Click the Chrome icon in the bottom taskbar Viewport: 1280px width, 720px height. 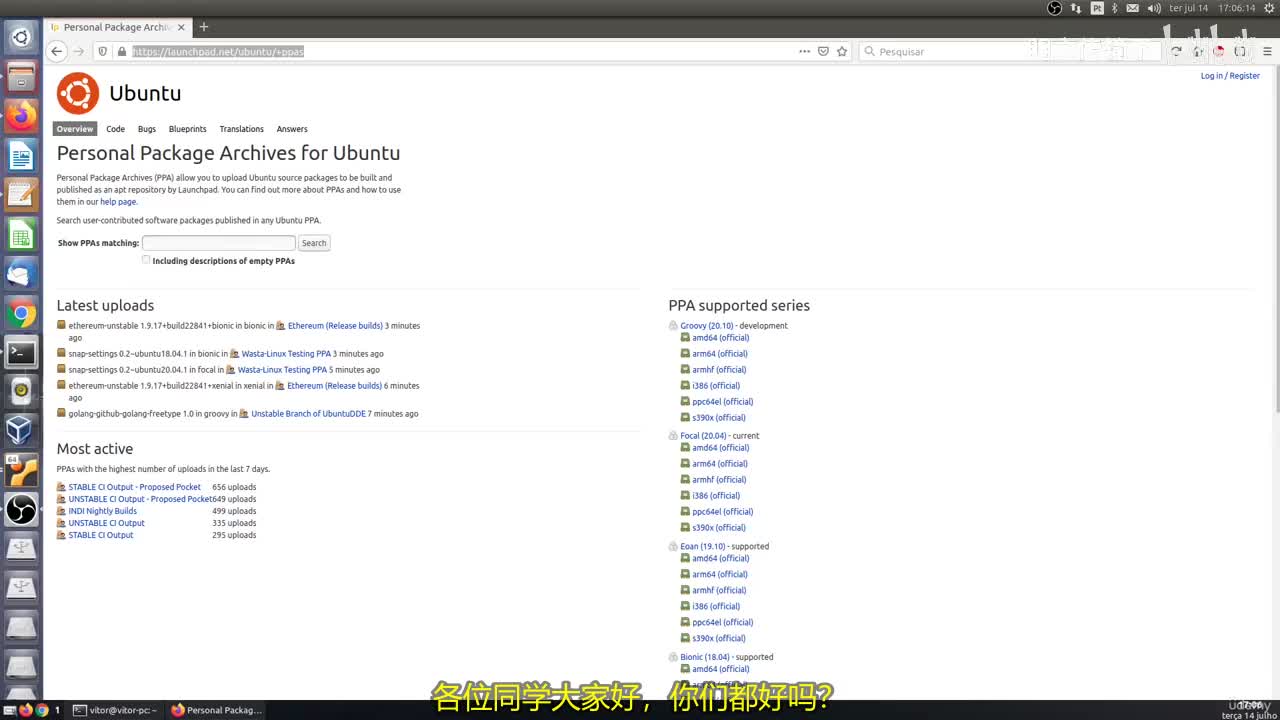coord(42,710)
